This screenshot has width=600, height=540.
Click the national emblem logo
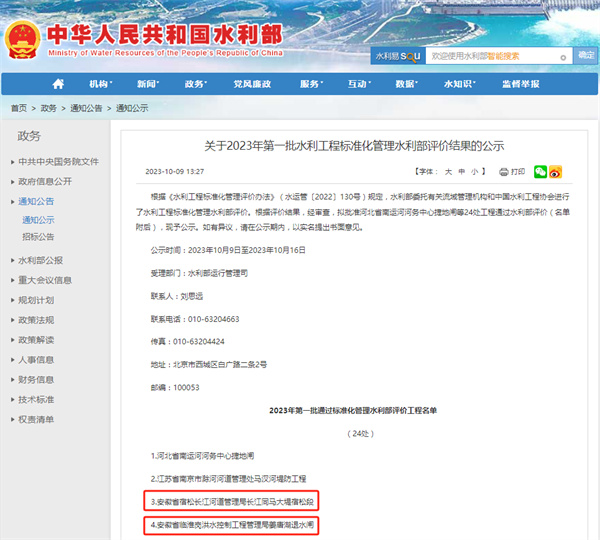(21, 37)
